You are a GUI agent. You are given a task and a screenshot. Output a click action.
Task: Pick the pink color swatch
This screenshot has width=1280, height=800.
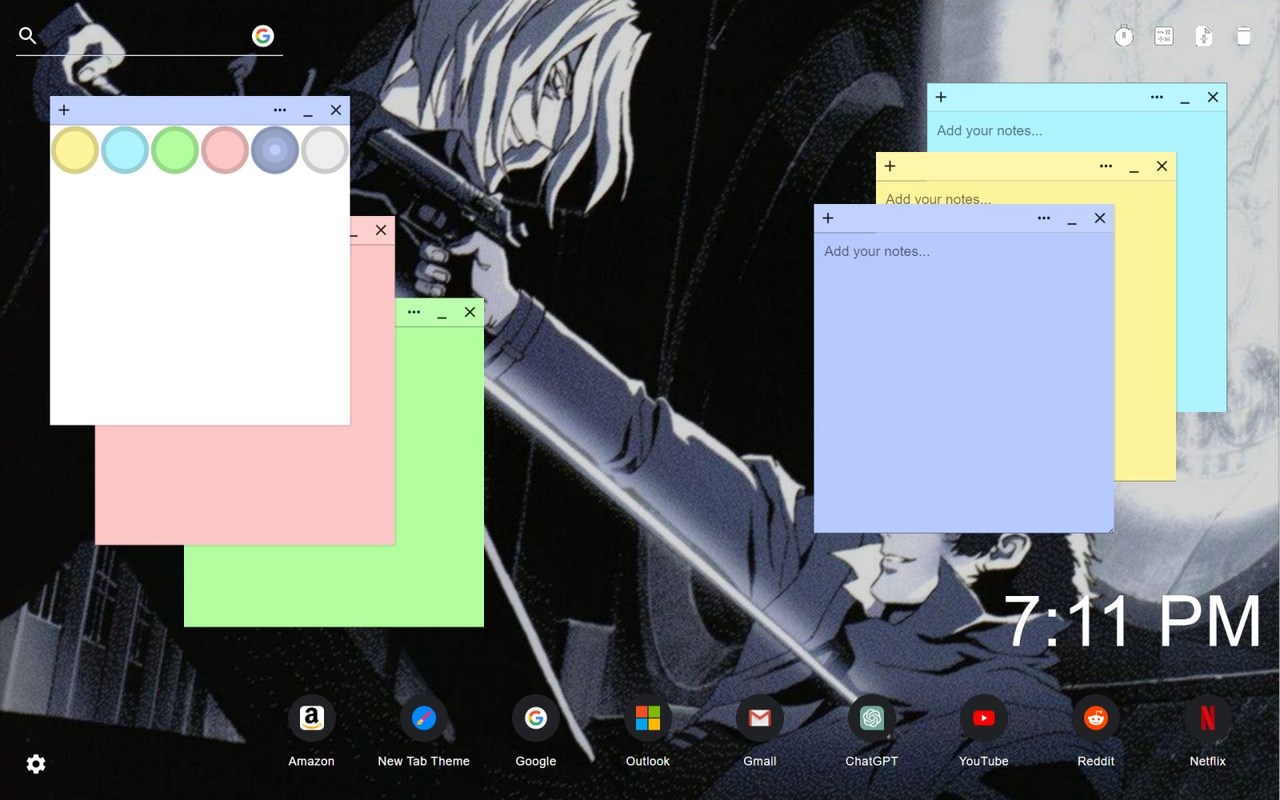point(225,150)
